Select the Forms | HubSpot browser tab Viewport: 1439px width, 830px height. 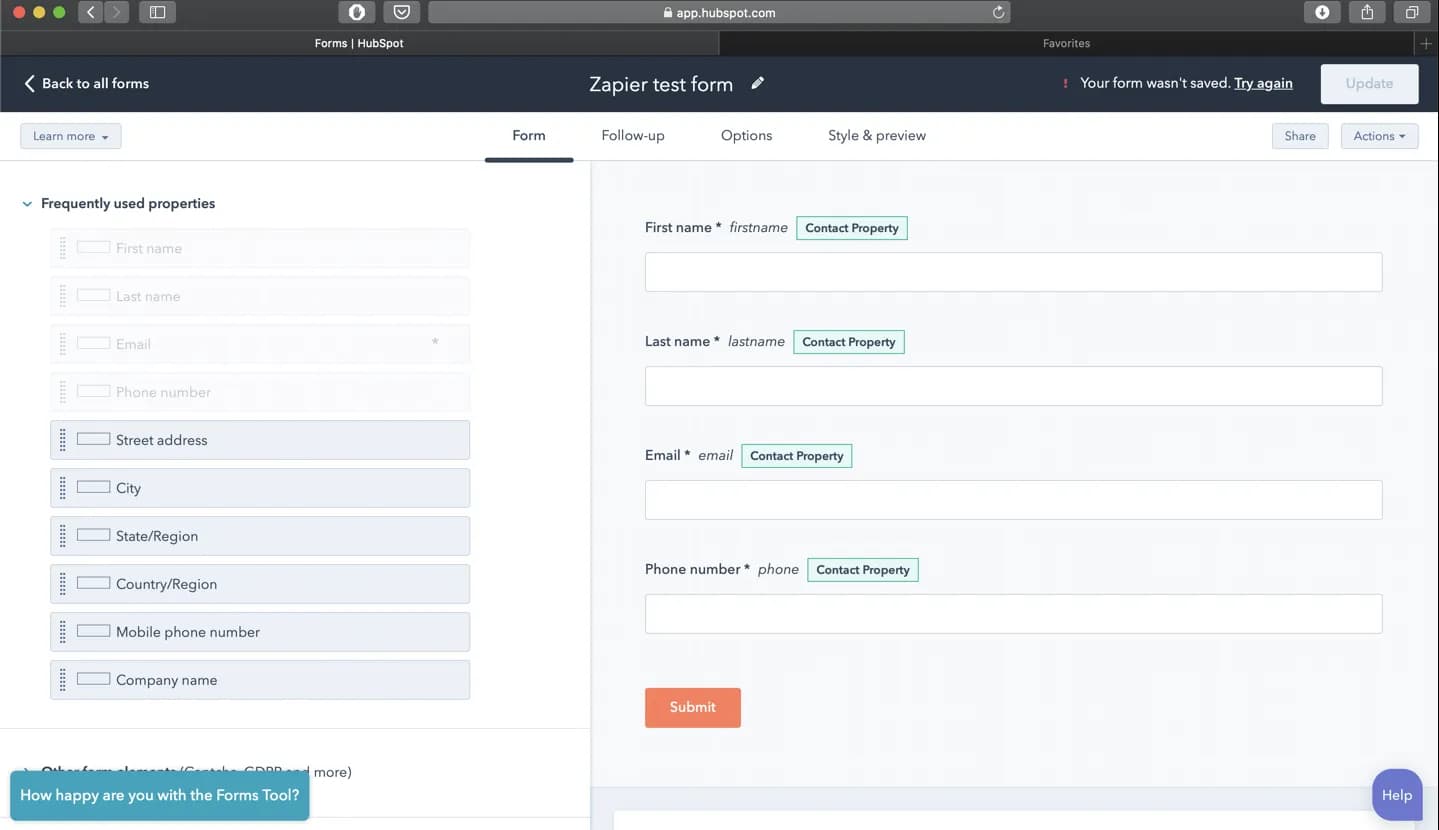(x=359, y=43)
